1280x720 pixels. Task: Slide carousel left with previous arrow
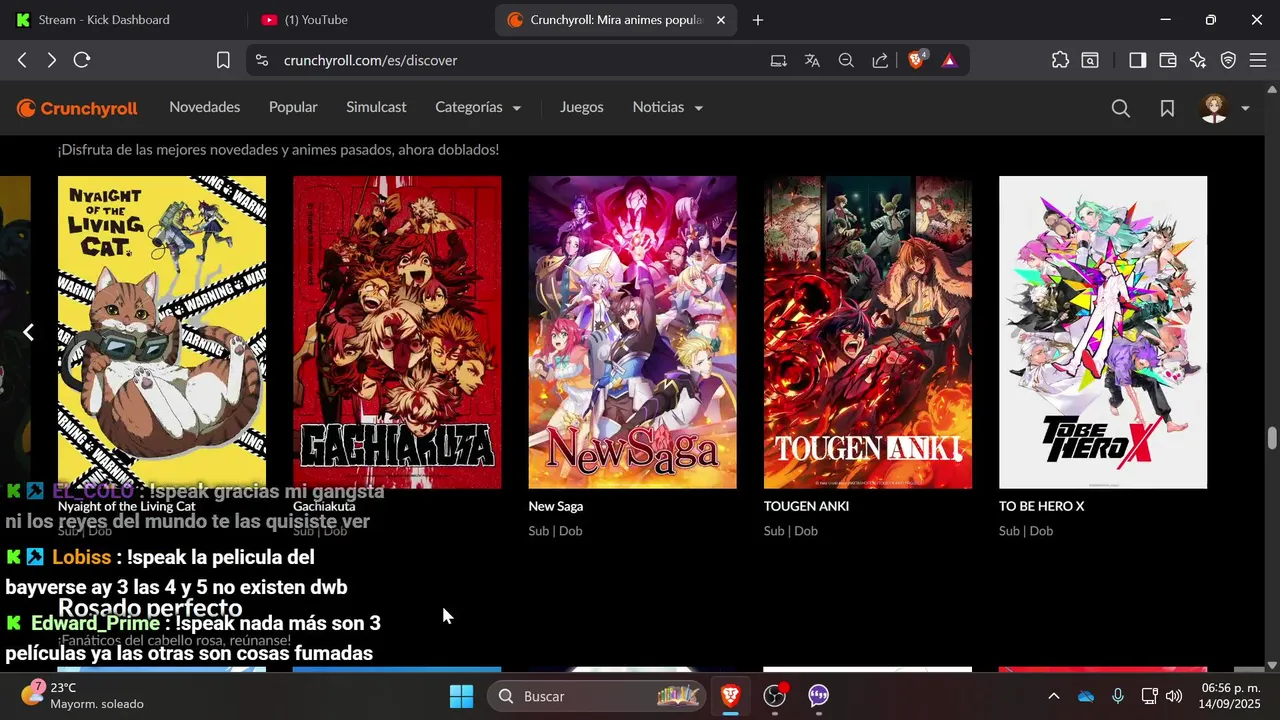pyautogui.click(x=29, y=332)
